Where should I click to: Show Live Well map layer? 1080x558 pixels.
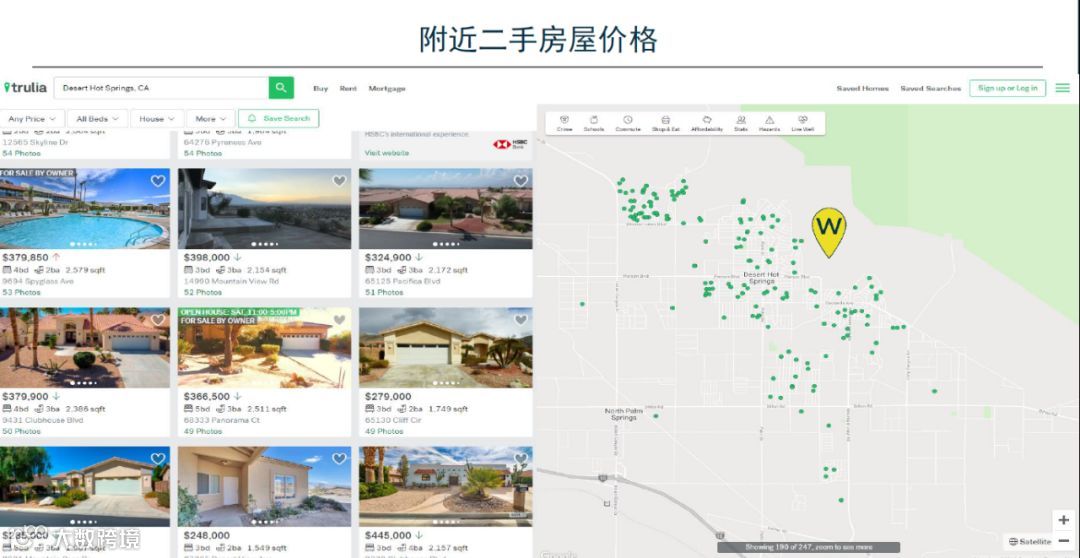tap(802, 123)
